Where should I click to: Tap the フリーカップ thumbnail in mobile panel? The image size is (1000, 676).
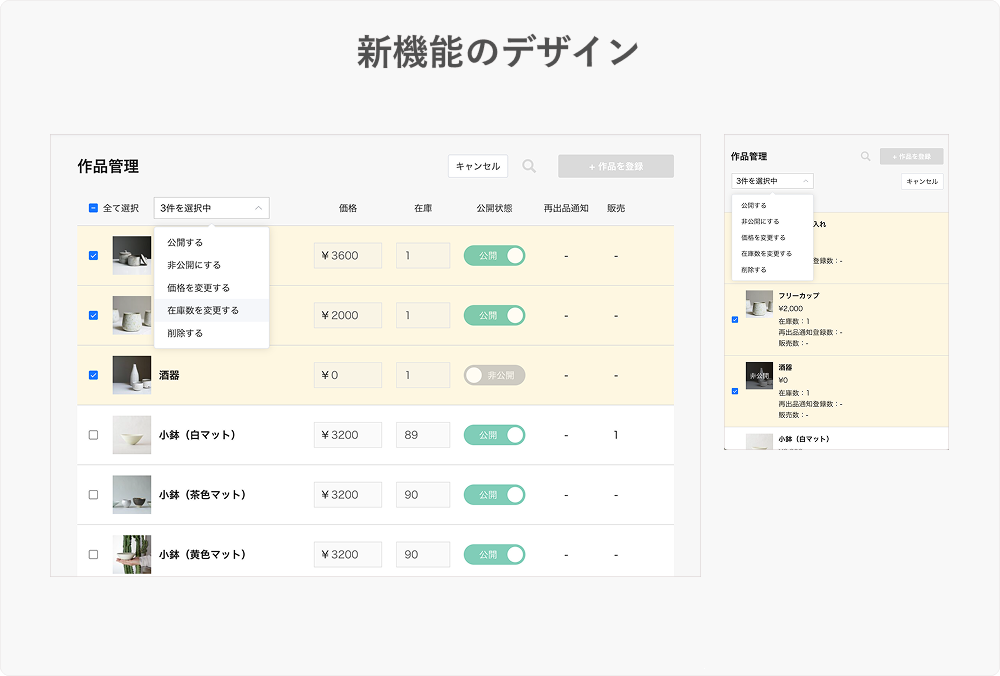(x=759, y=304)
